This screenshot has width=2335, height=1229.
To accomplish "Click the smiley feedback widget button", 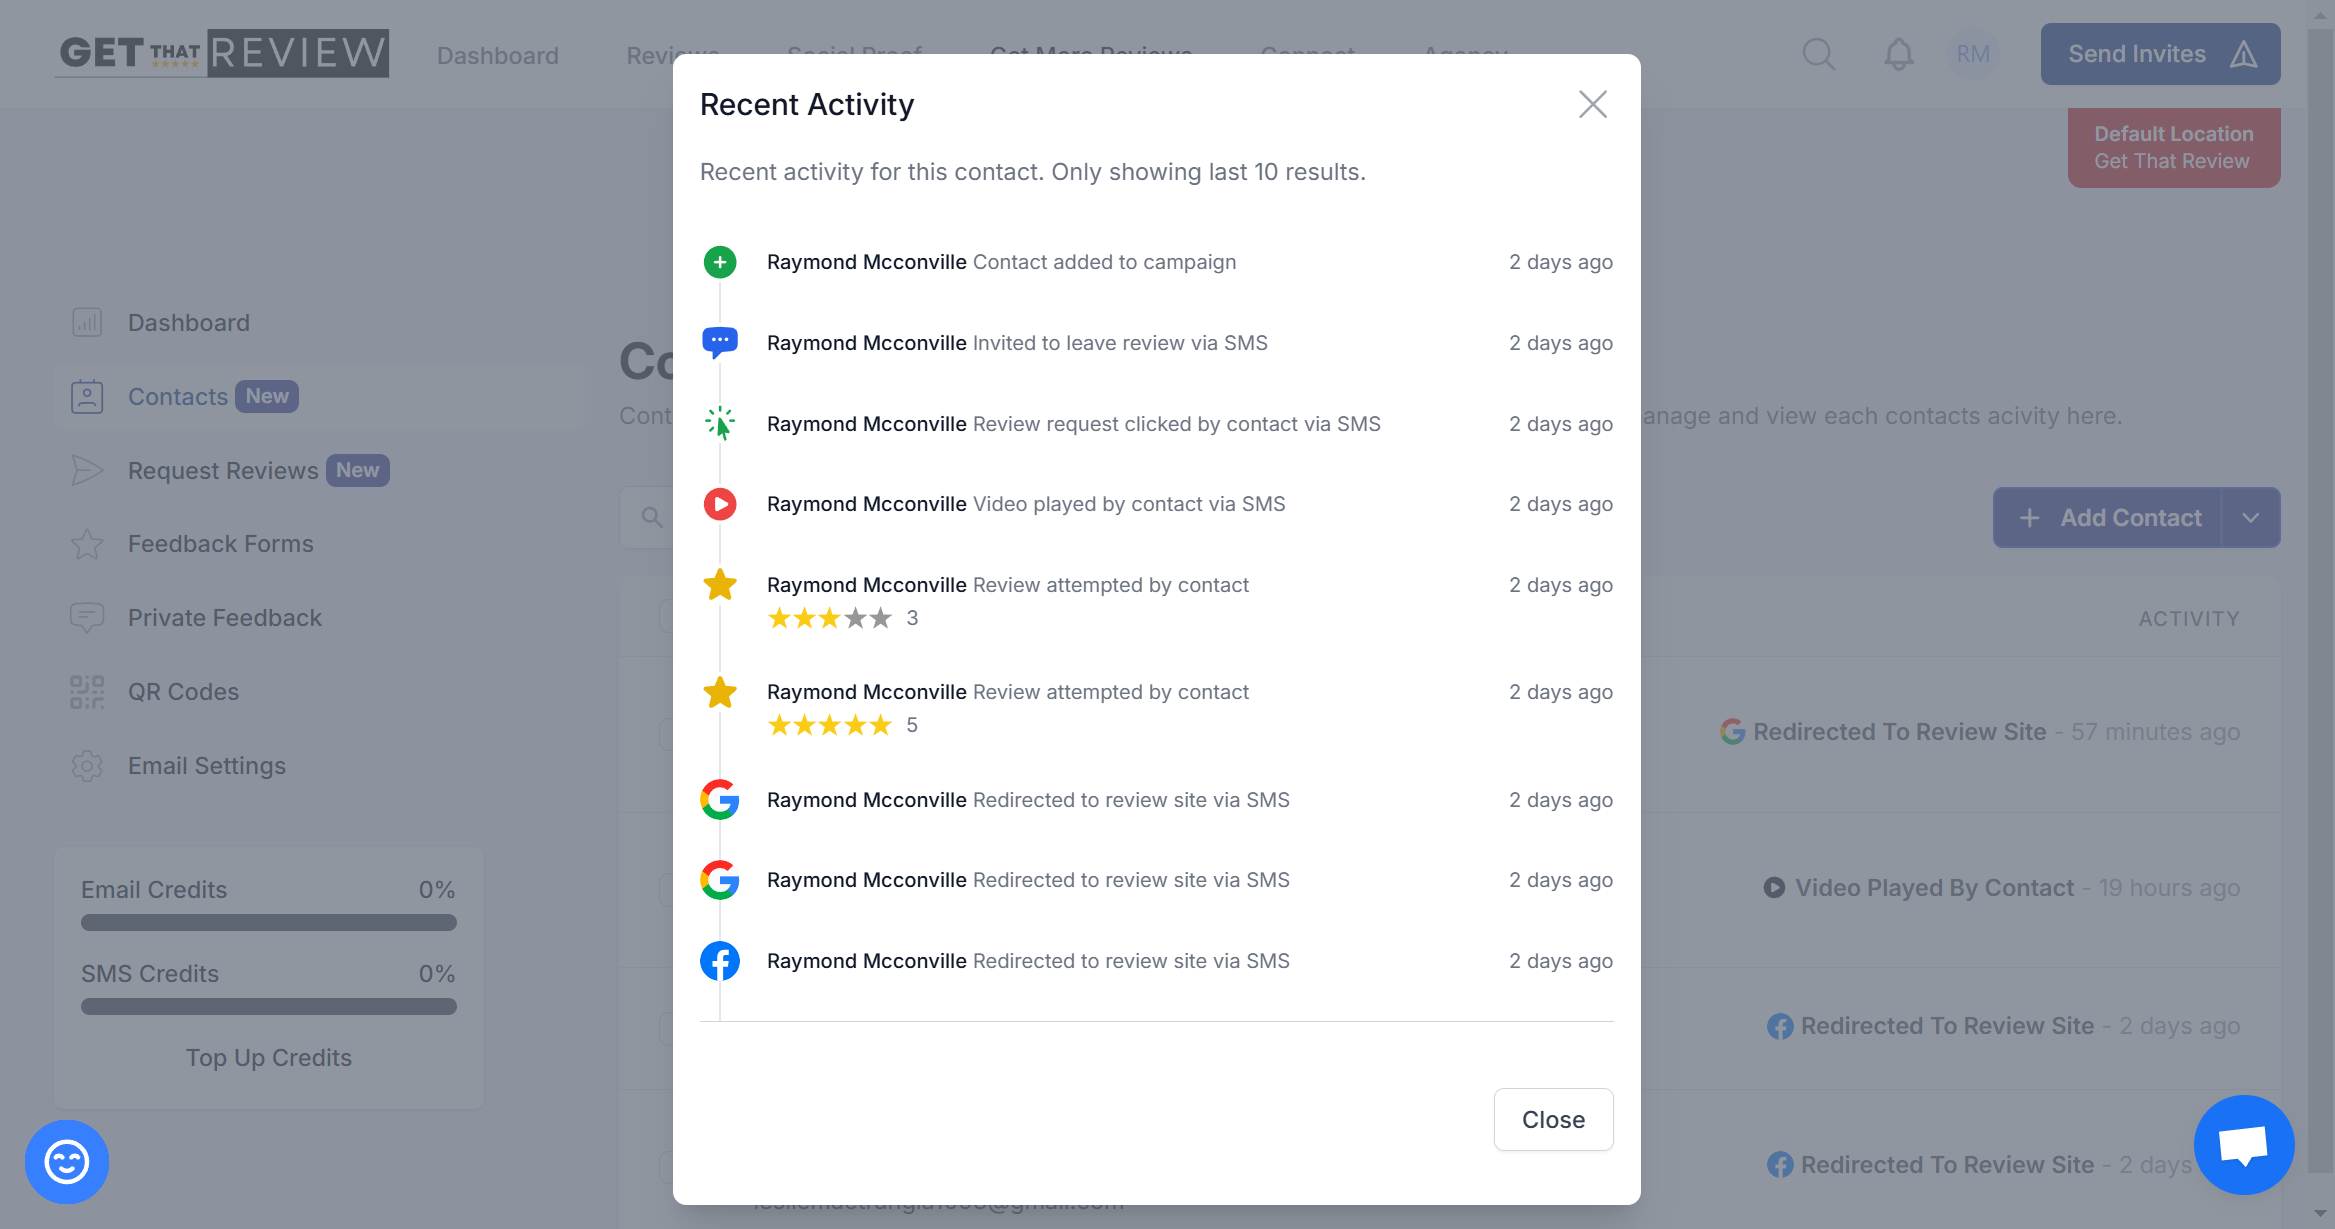I will click(67, 1161).
